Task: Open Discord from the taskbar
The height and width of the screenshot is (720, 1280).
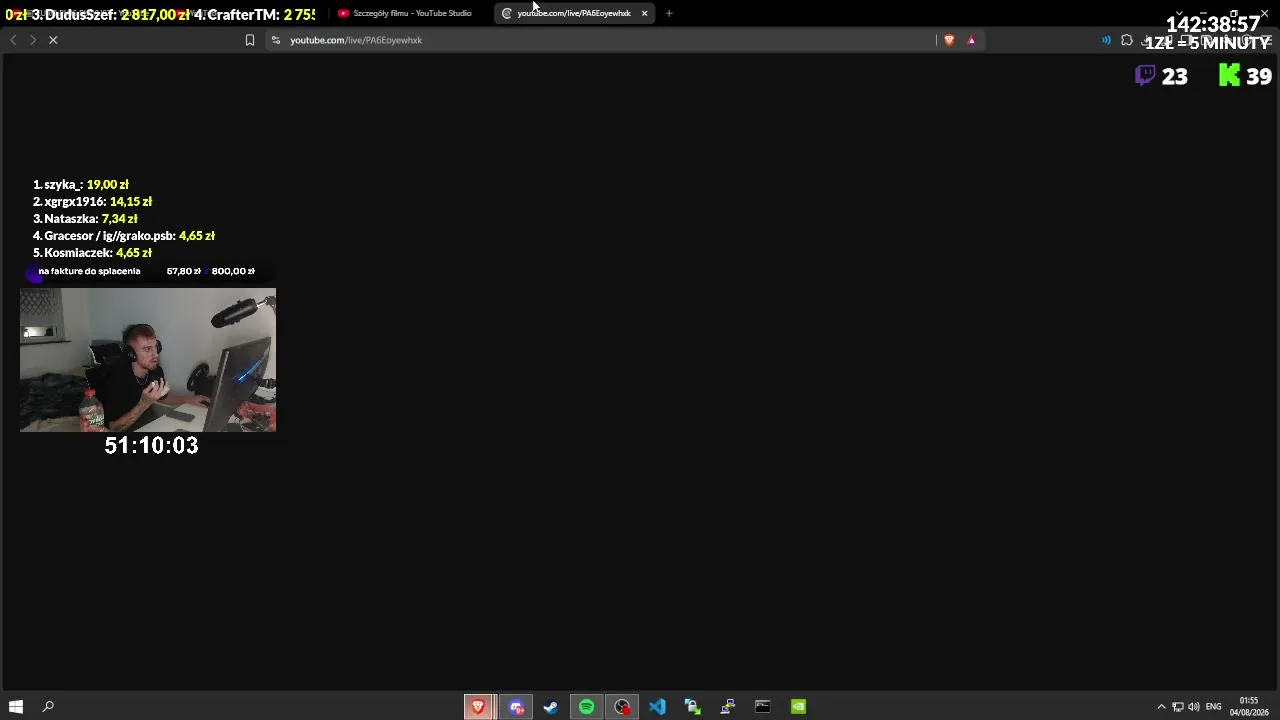Action: pos(516,707)
